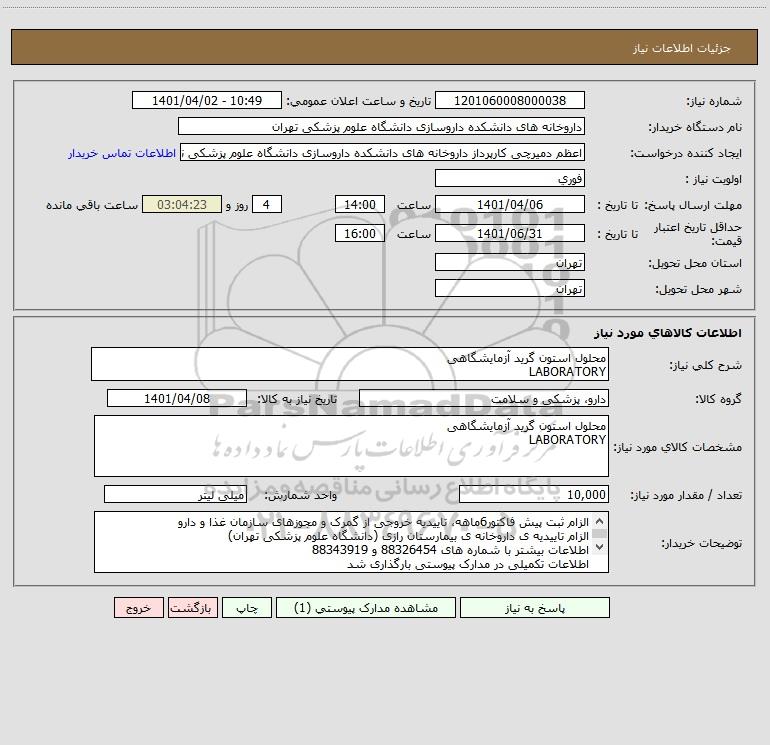
Task: Select the need number field 1201060008000038
Action: (510, 100)
